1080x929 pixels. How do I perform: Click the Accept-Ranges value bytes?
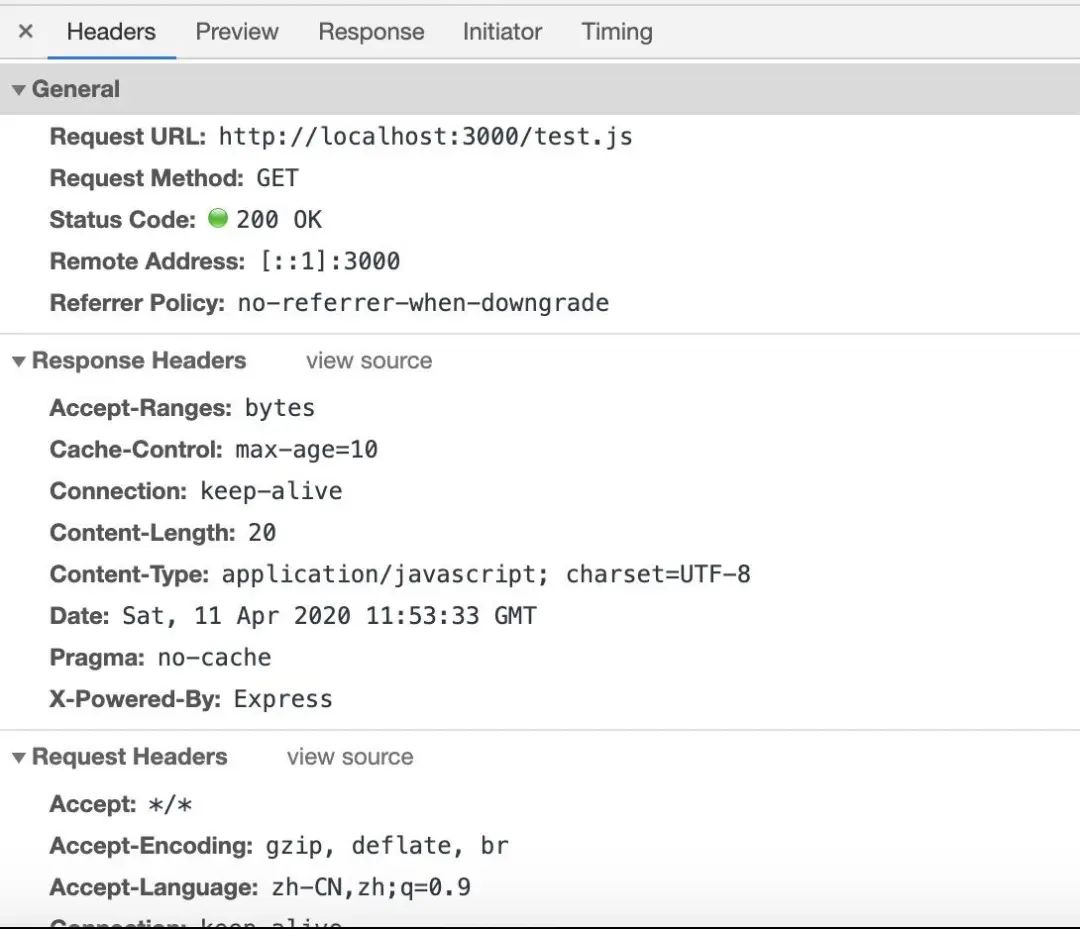pos(280,408)
